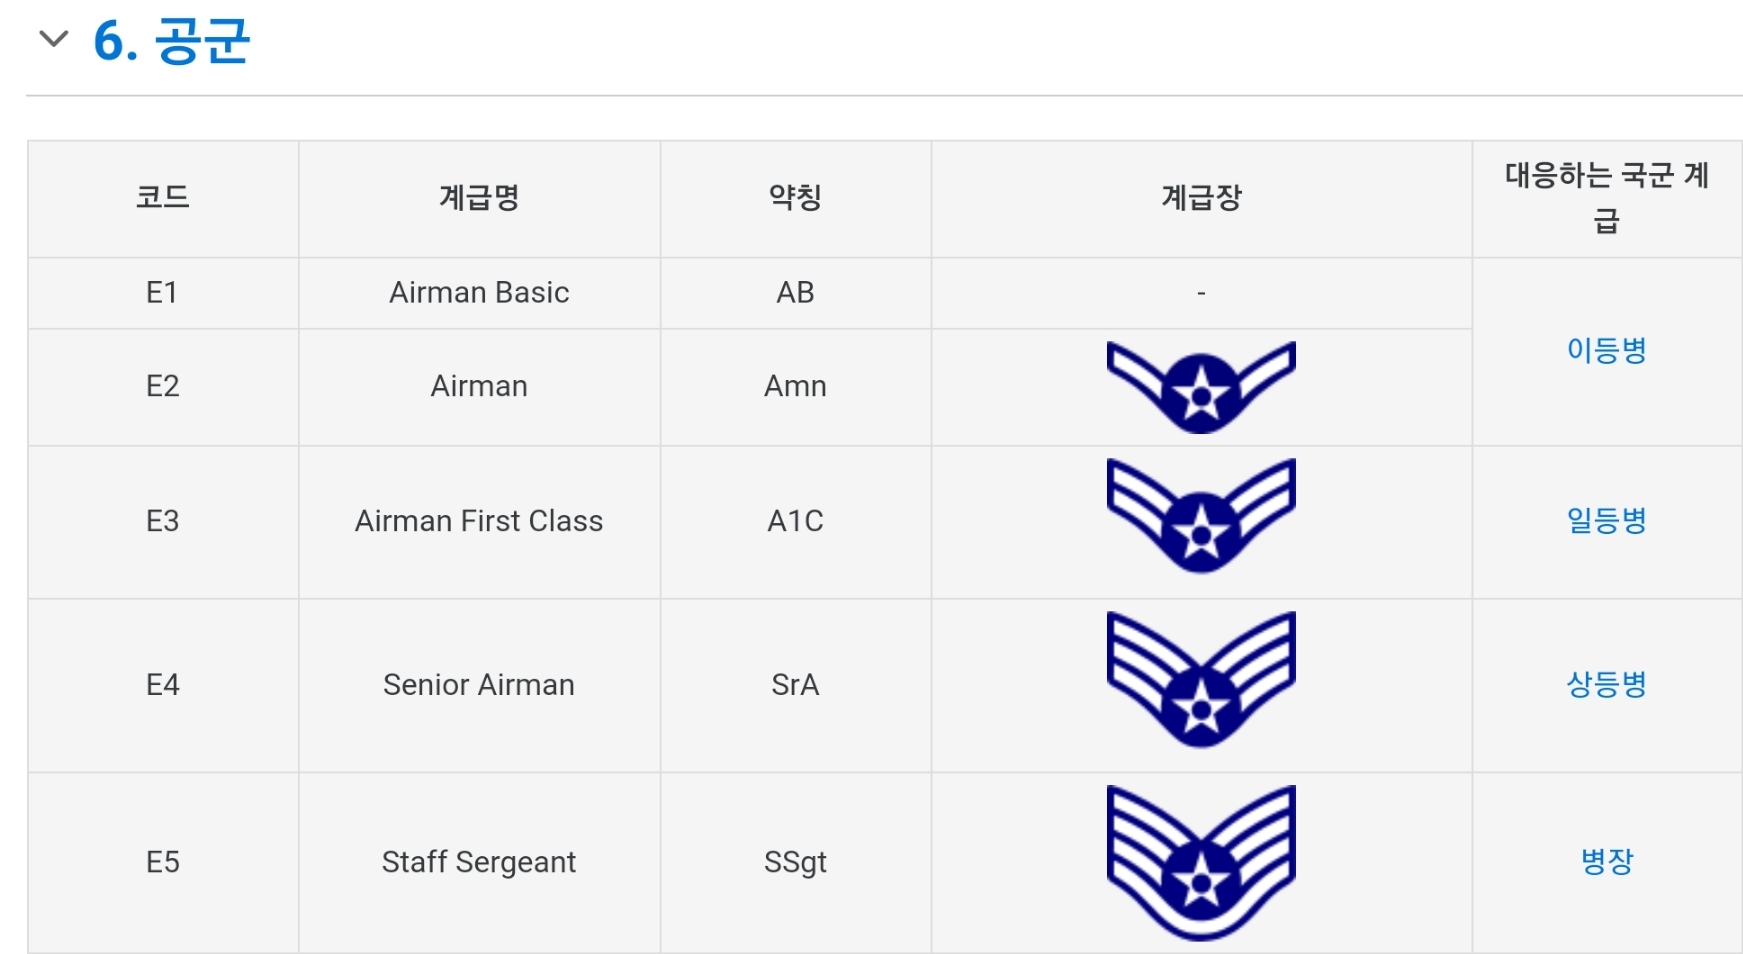Follow the 상등병 rank link
The image size is (1743, 954).
(1606, 684)
